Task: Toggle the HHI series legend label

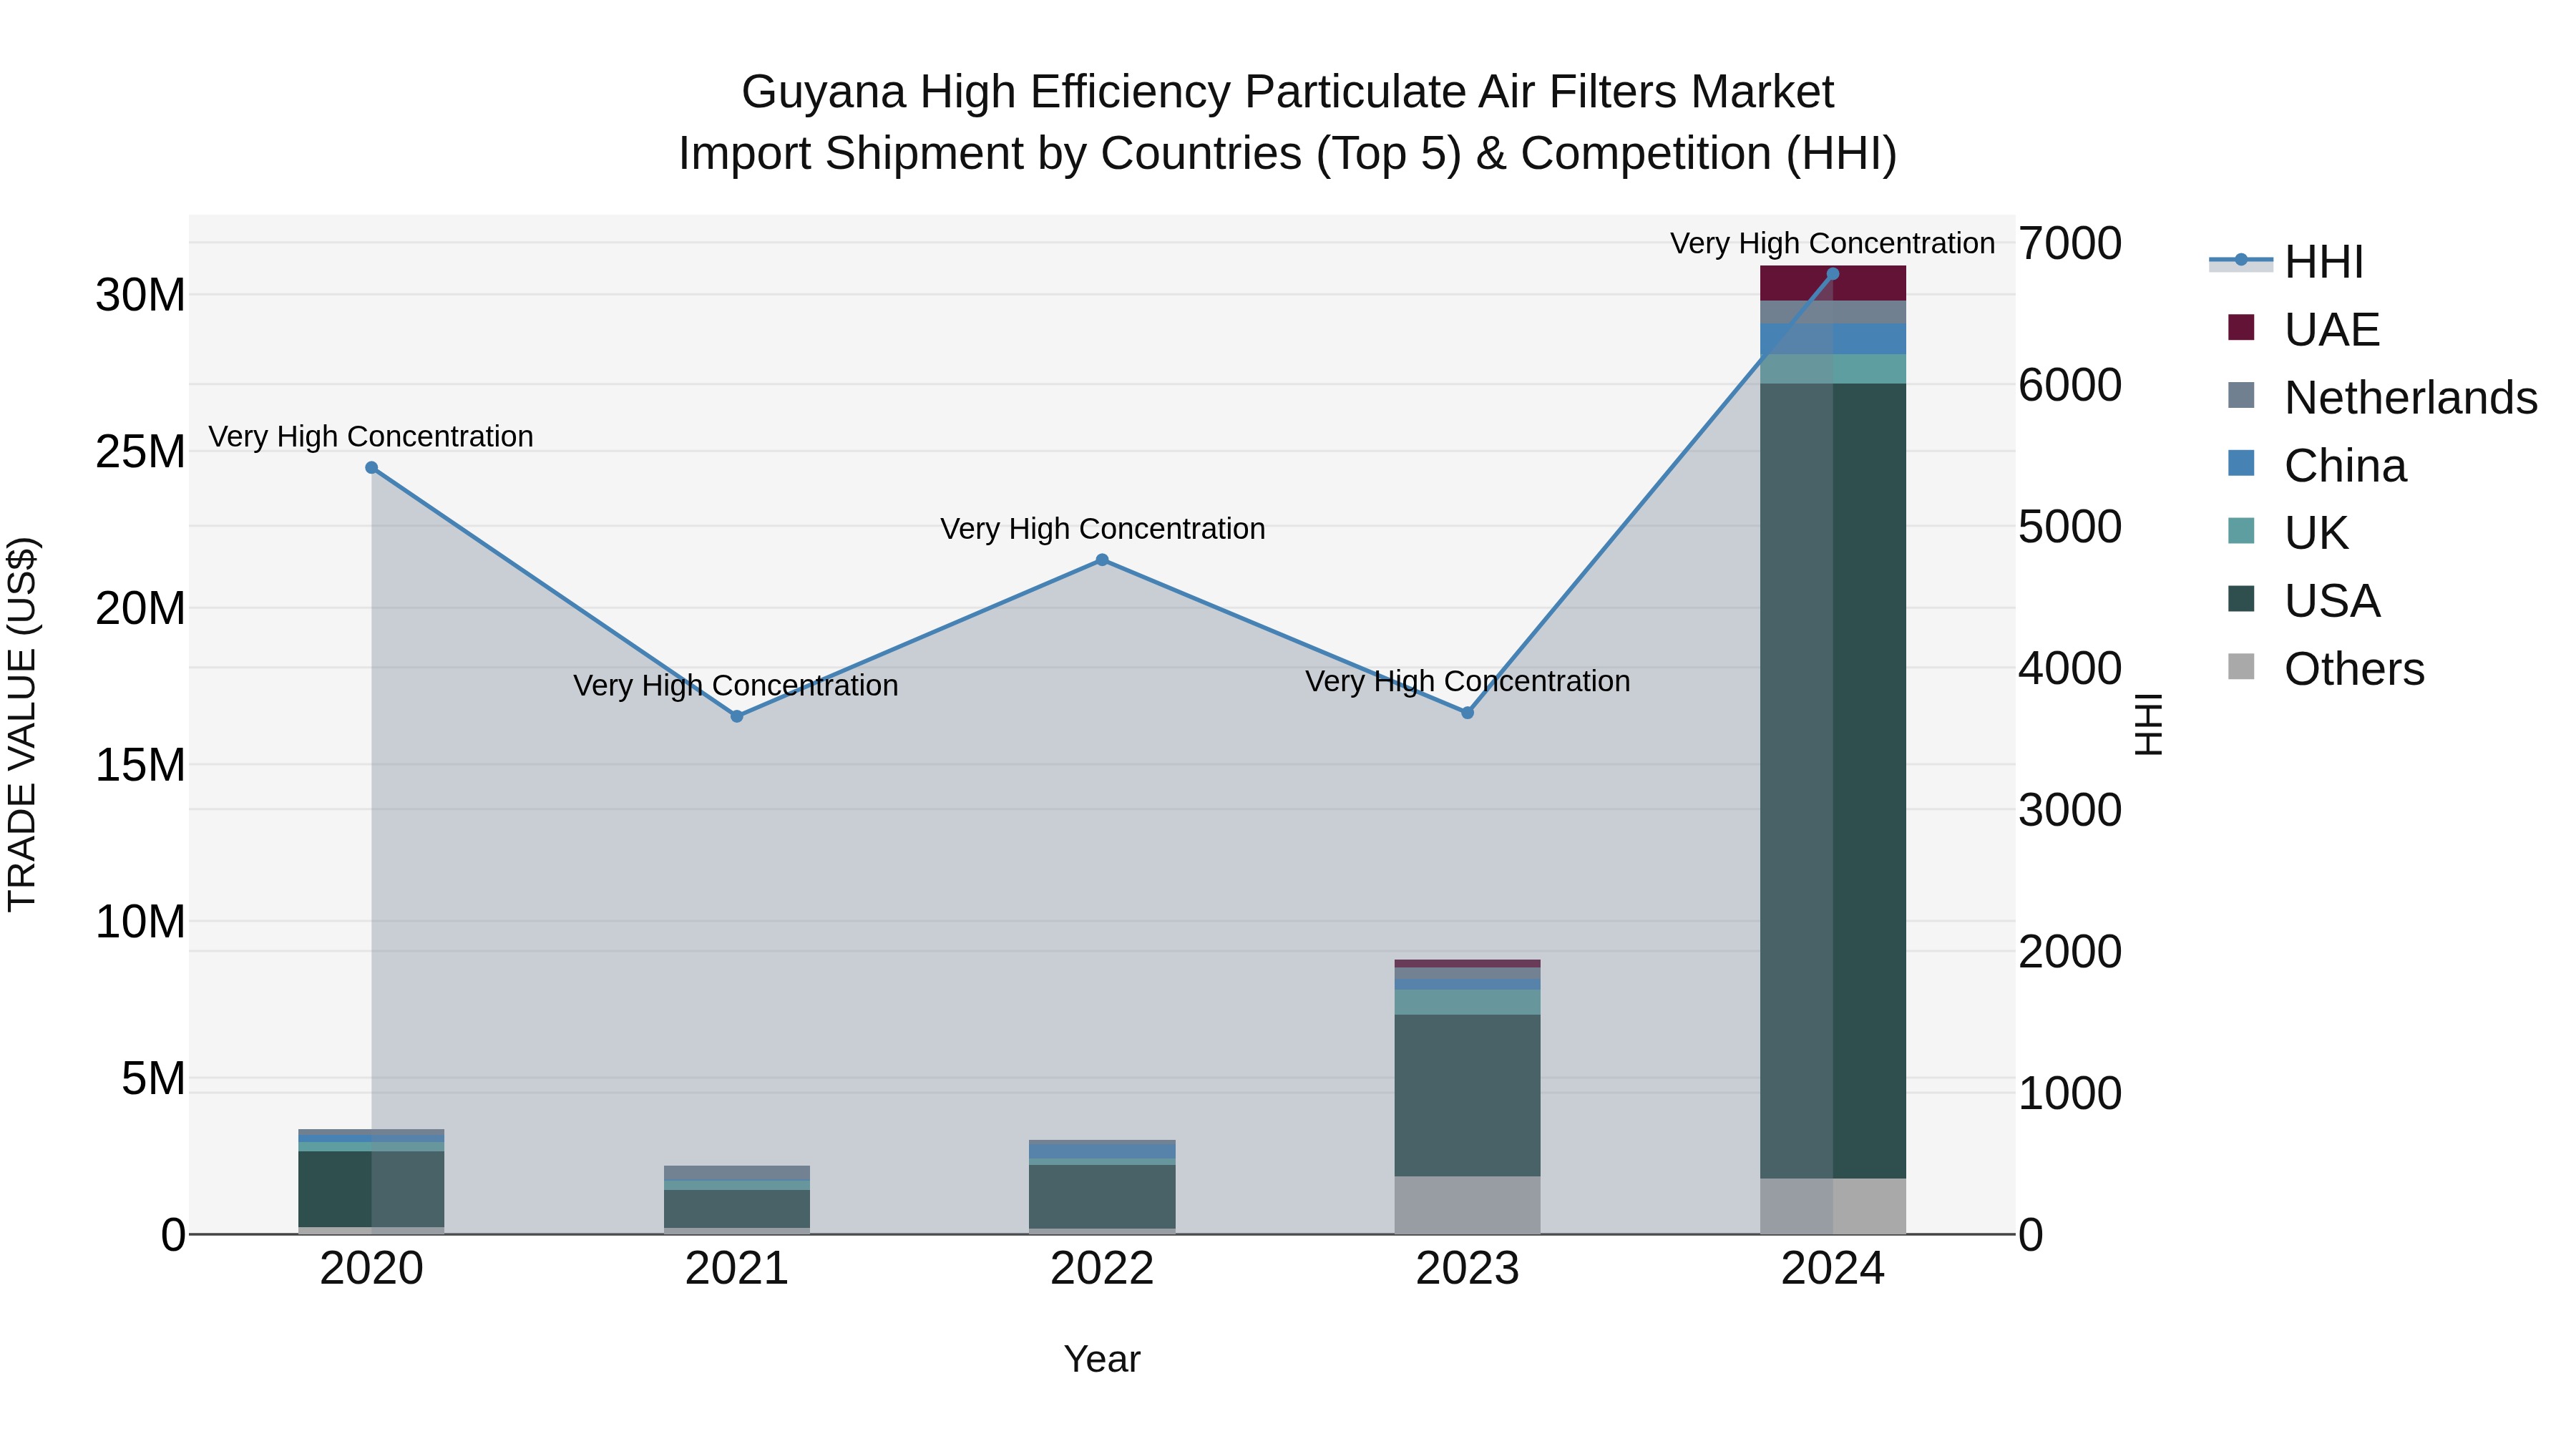Action: pyautogui.click(x=2324, y=262)
